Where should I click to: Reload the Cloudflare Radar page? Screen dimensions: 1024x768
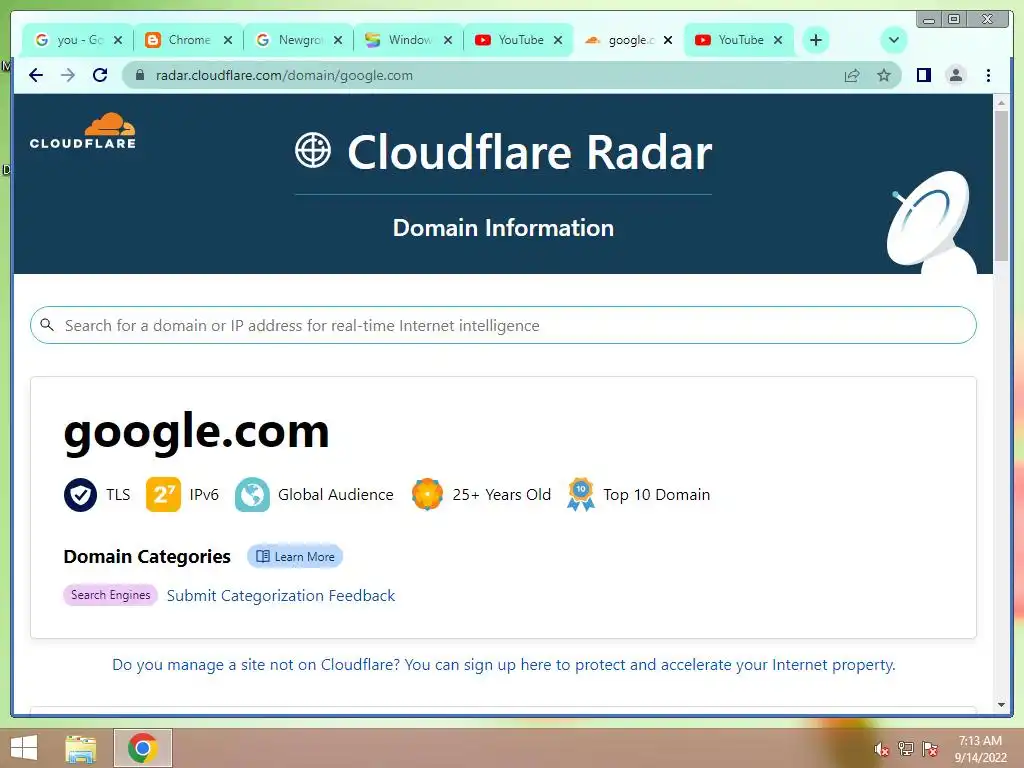(x=100, y=75)
